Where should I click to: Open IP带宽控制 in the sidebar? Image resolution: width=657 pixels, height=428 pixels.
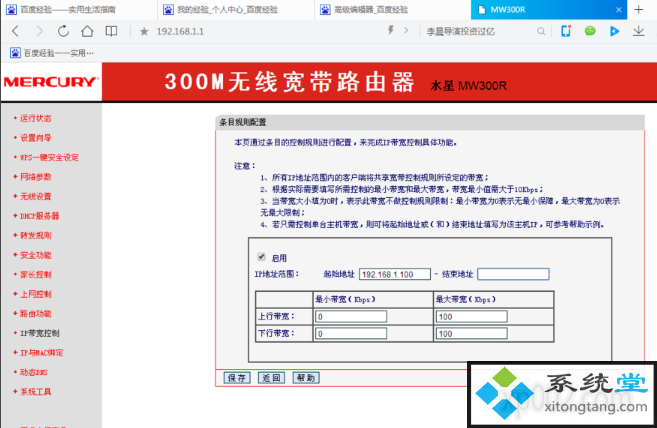(40, 333)
